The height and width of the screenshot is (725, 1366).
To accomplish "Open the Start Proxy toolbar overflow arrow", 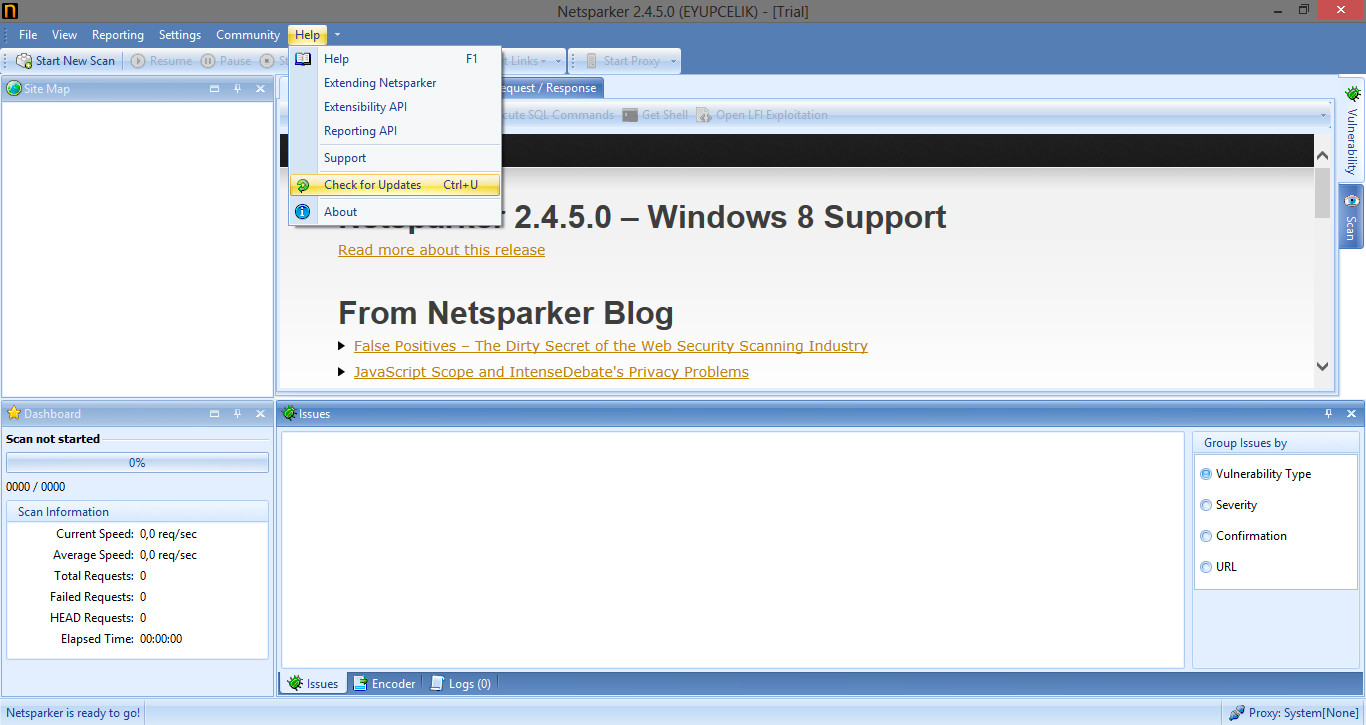I will pyautogui.click(x=674, y=61).
